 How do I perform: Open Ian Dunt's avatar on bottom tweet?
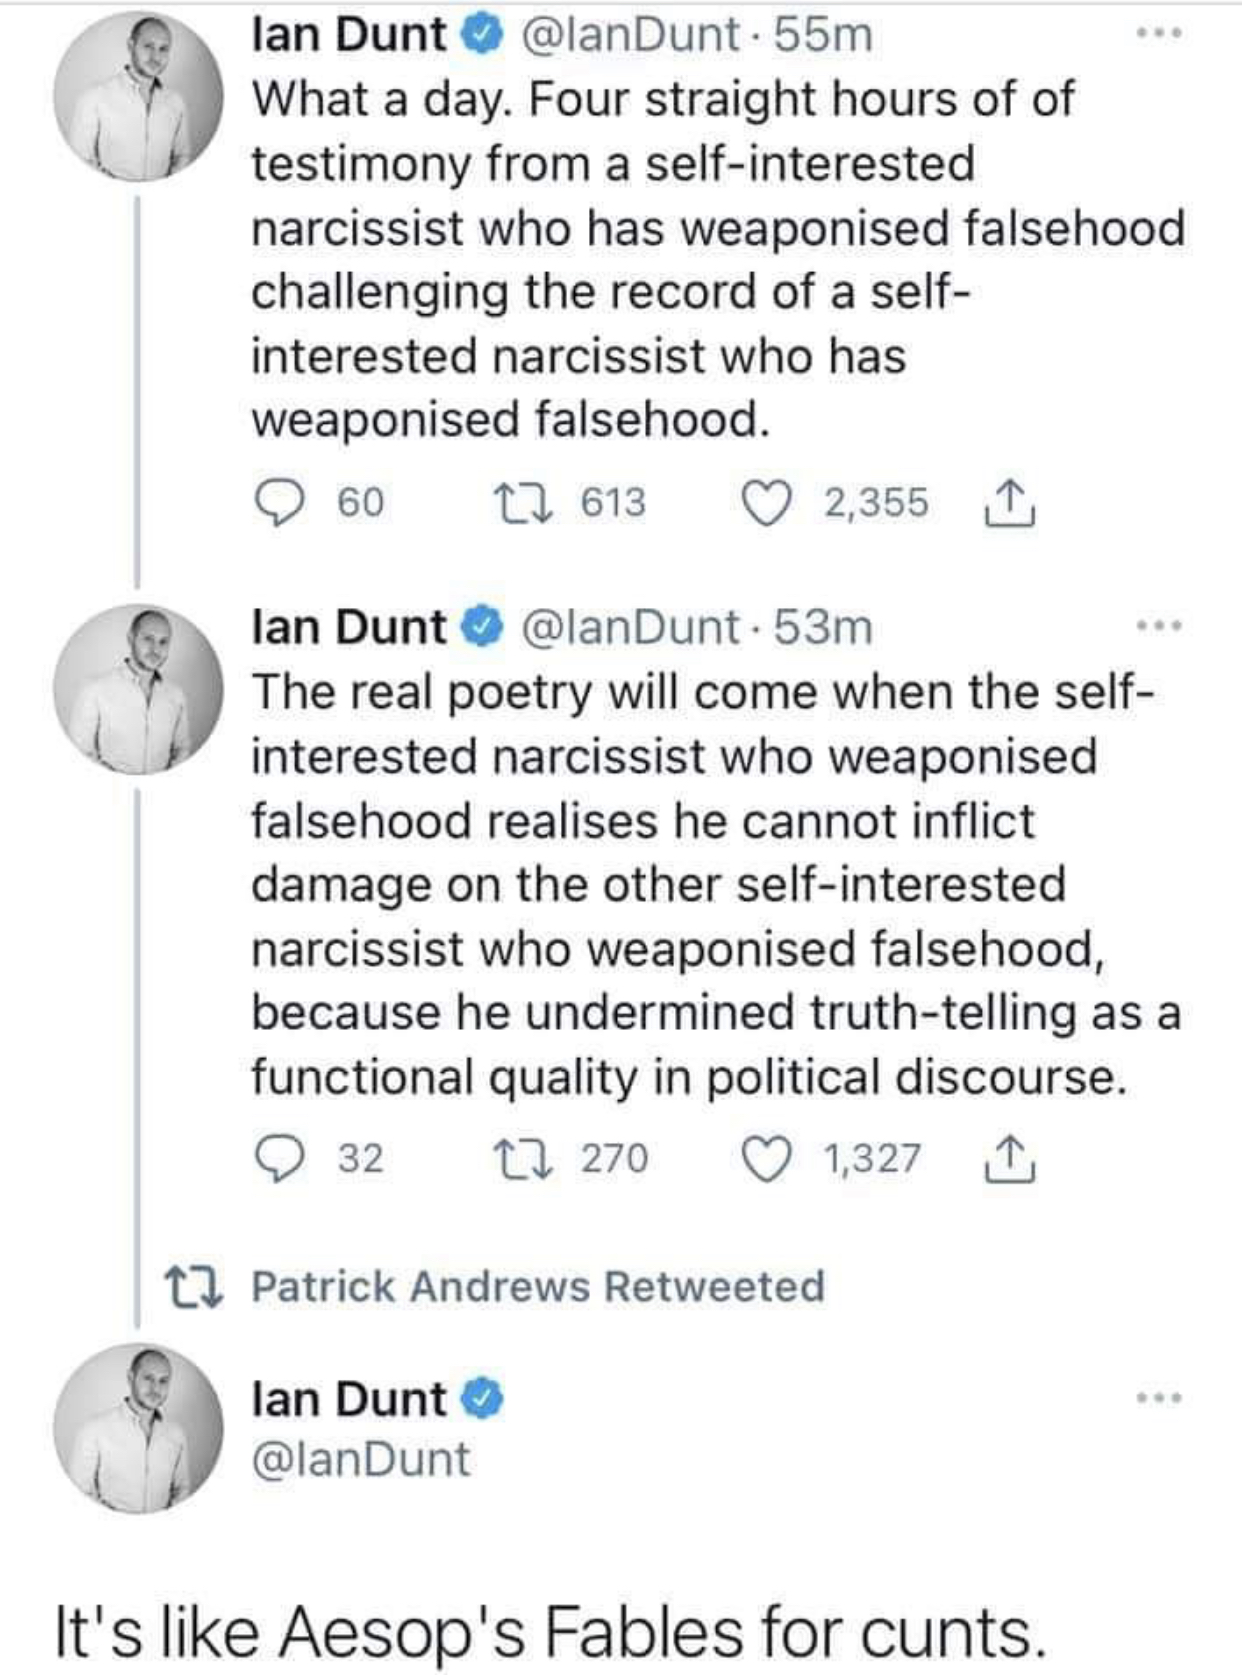click(x=138, y=1428)
